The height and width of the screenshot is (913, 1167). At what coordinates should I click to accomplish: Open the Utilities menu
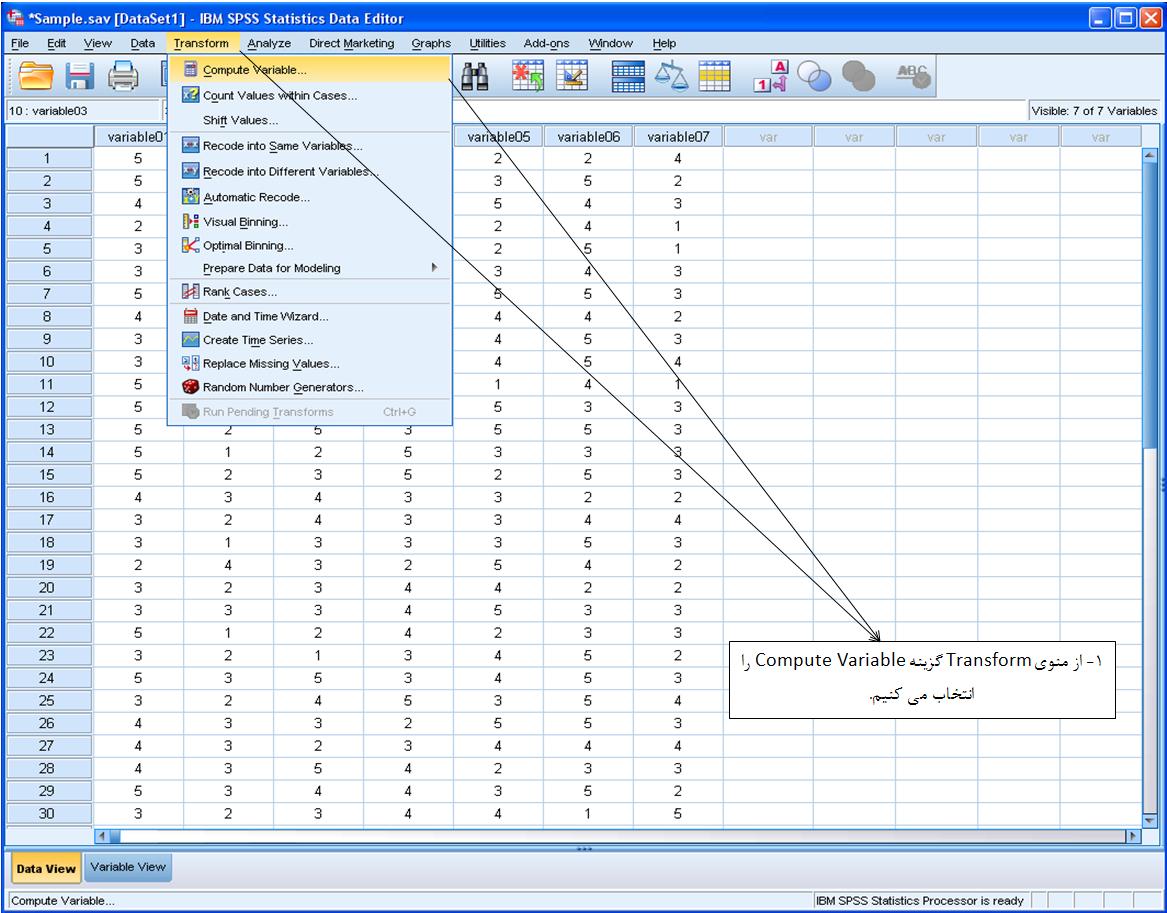pyautogui.click(x=487, y=43)
